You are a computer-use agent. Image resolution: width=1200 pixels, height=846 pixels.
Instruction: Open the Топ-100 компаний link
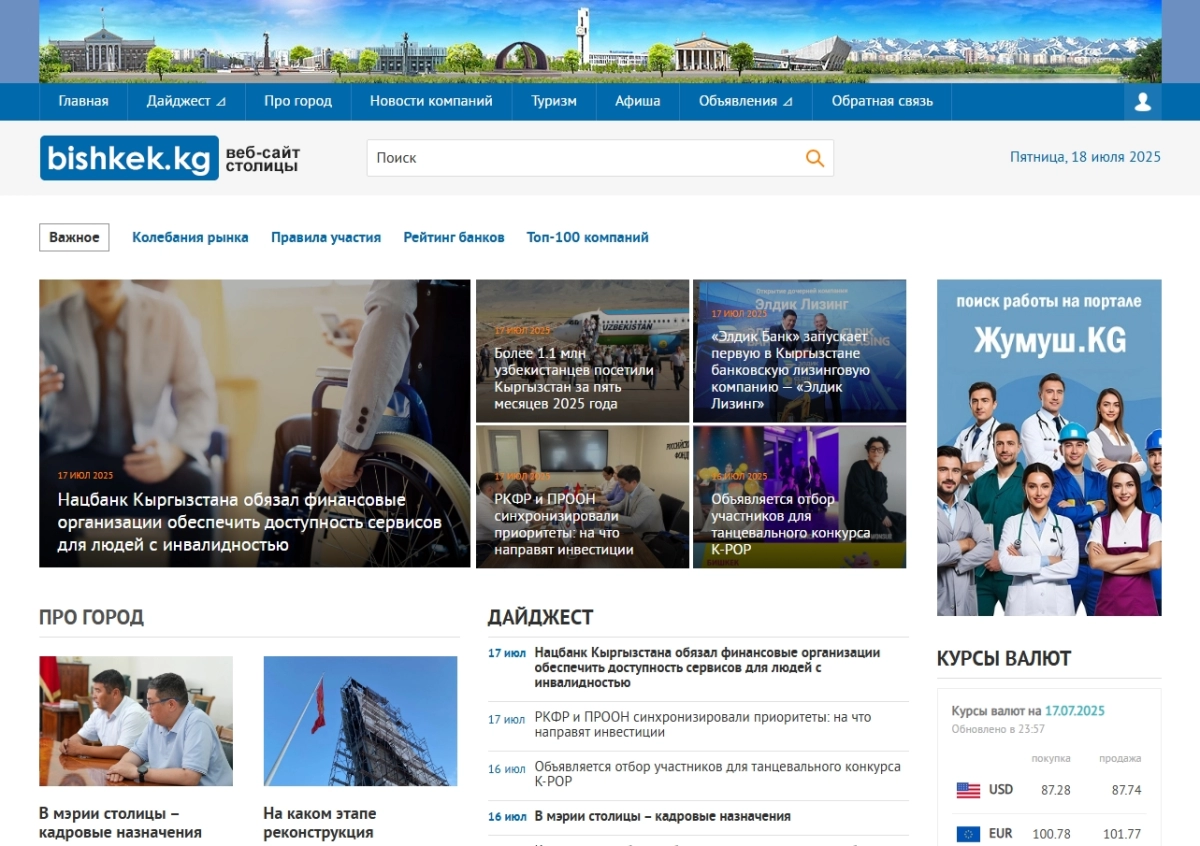point(588,237)
